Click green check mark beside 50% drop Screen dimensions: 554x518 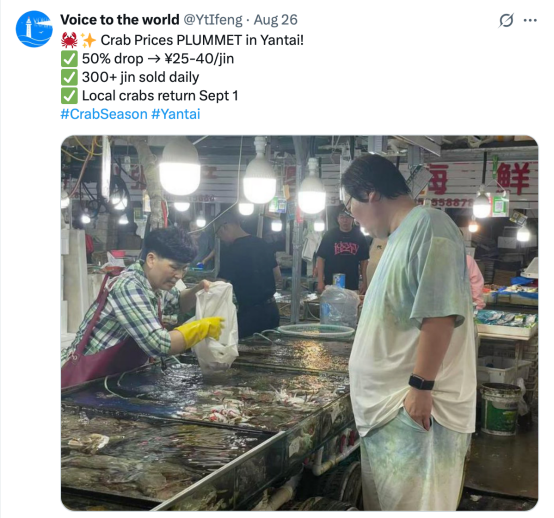pos(69,59)
